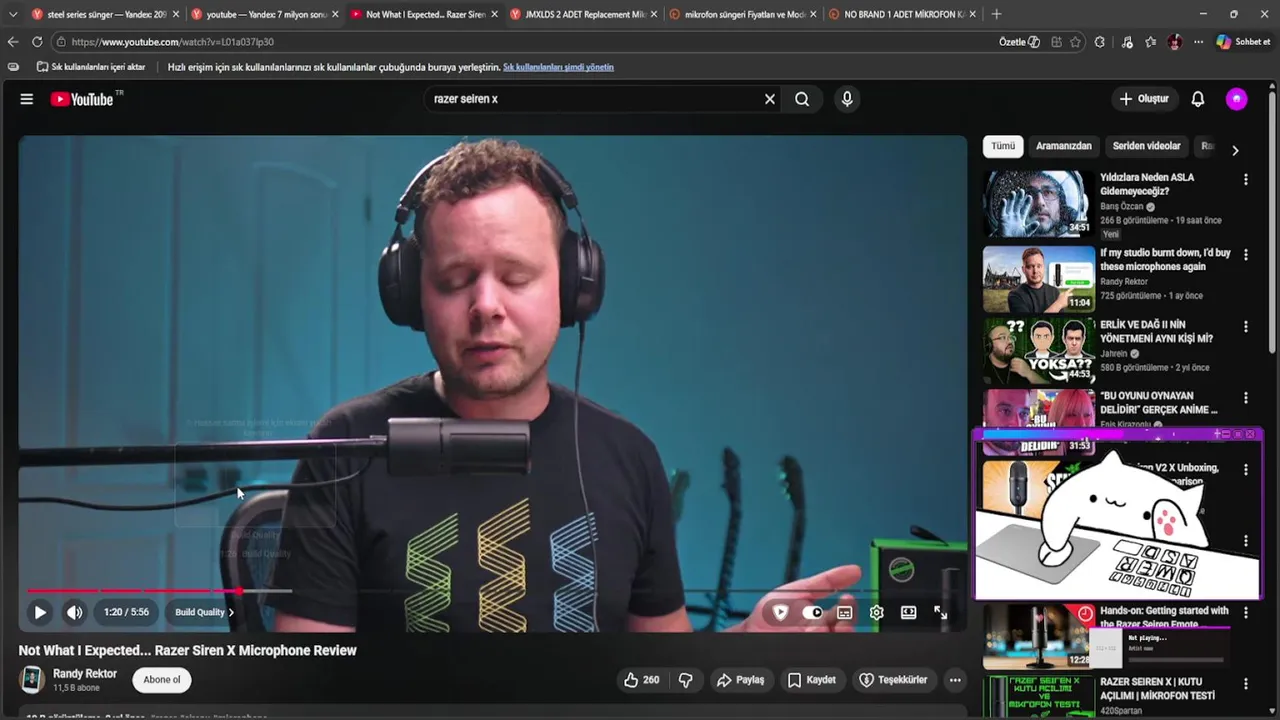Click the Teşekkürler thanks button
This screenshot has width=1280, height=720.
point(893,680)
